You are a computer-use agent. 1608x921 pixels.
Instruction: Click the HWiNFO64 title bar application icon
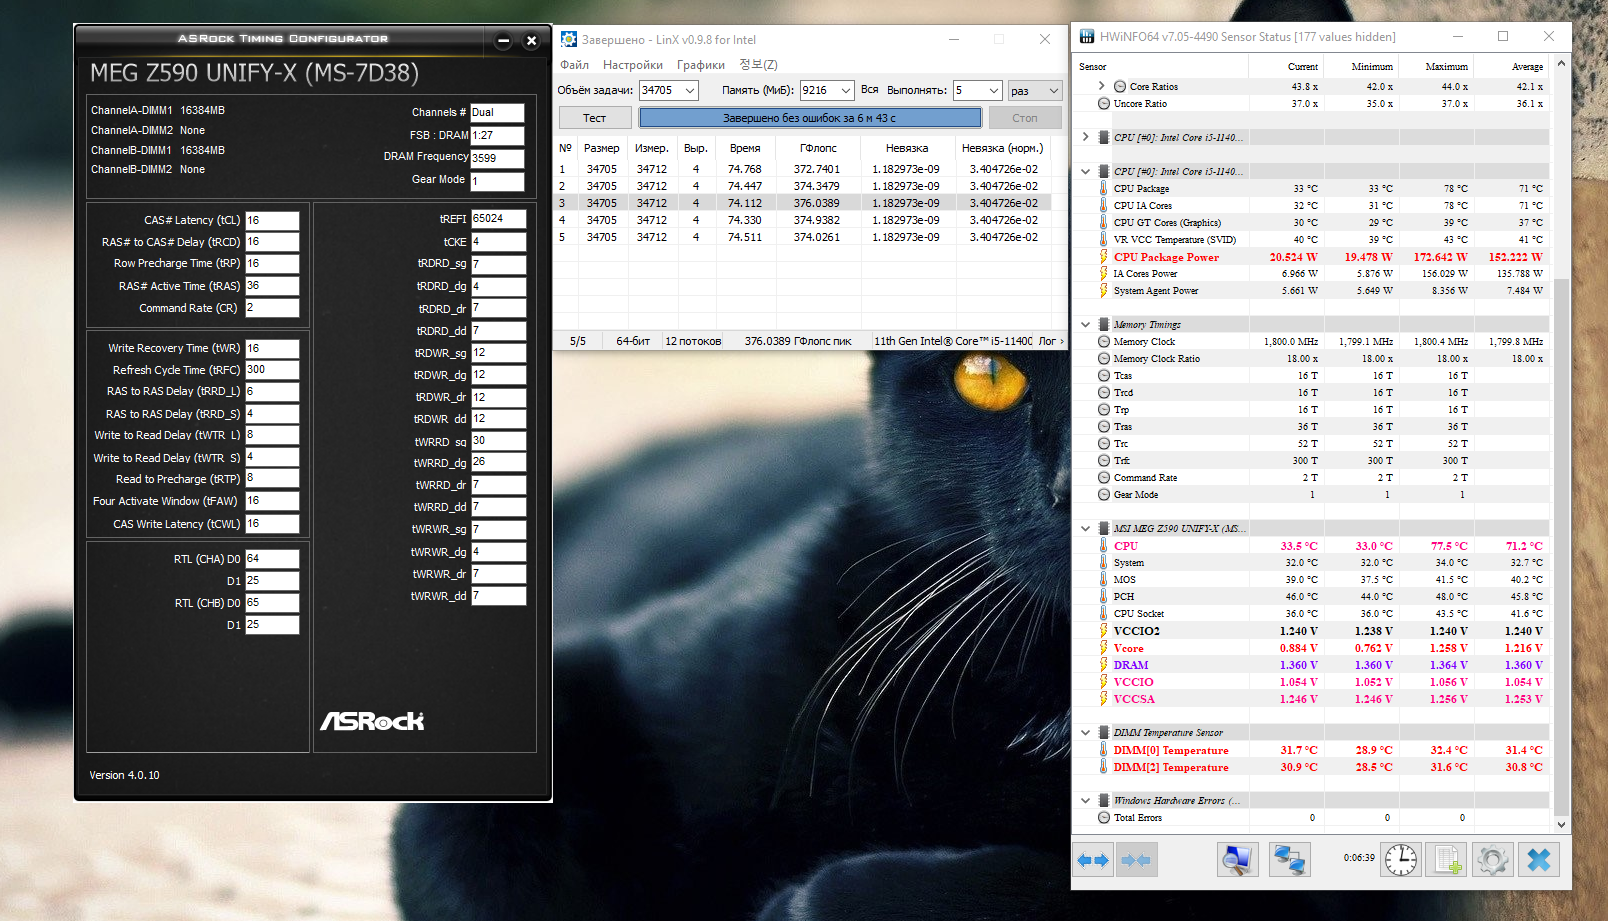click(1087, 37)
